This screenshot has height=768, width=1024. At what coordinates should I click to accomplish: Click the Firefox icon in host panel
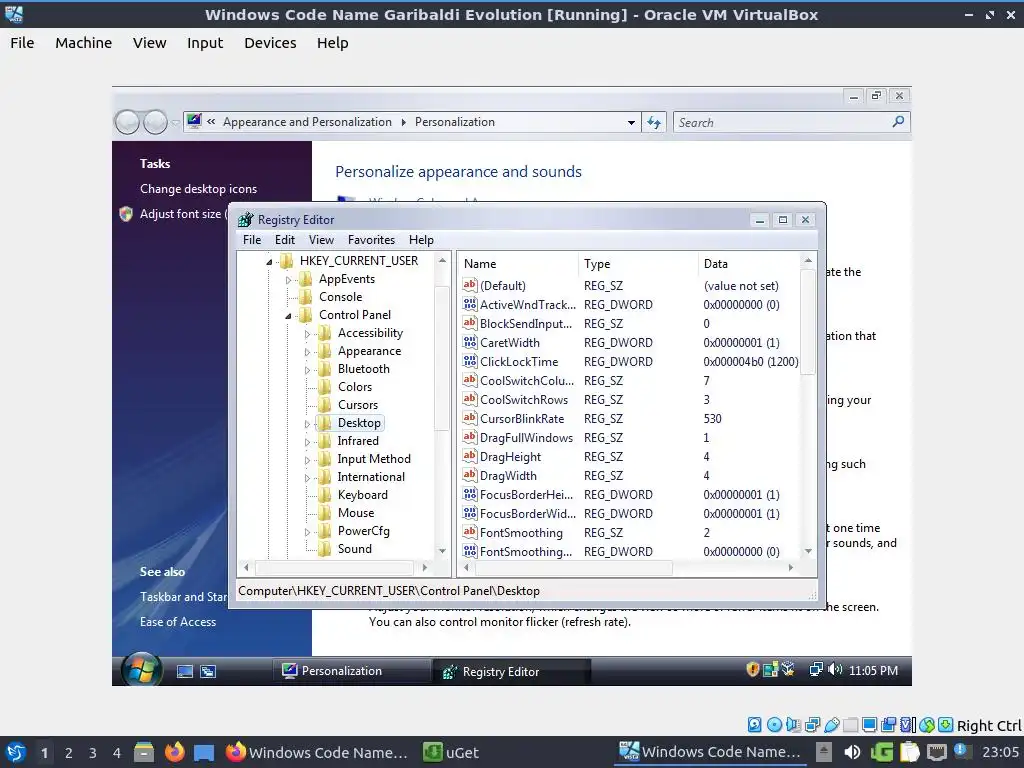click(174, 752)
